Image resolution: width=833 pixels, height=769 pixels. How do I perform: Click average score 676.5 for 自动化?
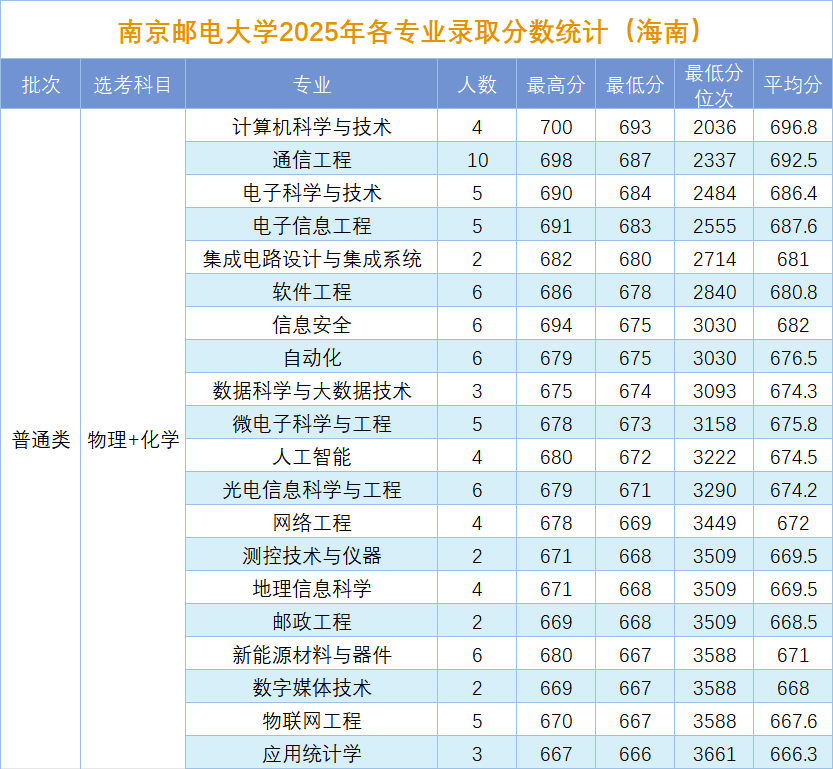793,358
